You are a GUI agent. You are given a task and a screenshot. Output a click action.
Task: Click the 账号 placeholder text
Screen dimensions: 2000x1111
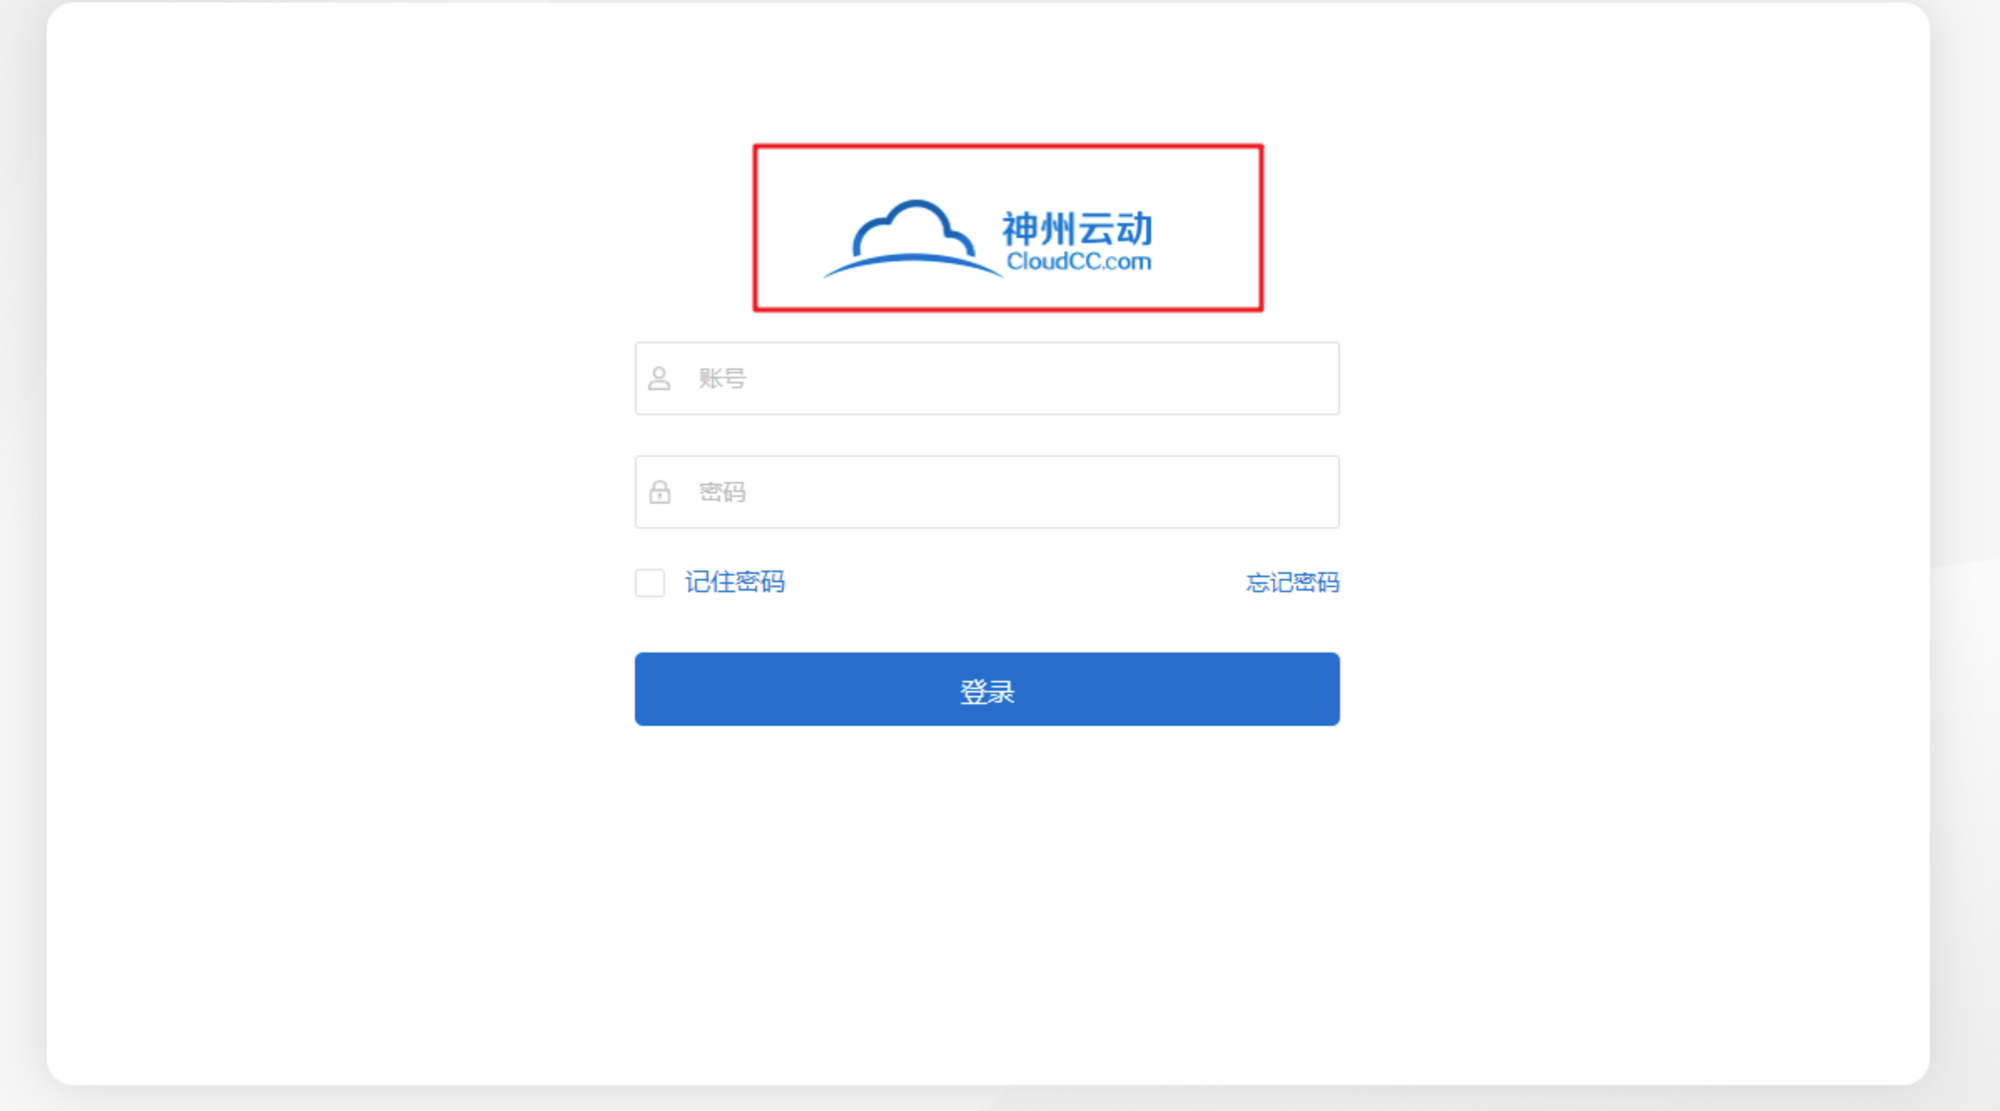click(722, 379)
